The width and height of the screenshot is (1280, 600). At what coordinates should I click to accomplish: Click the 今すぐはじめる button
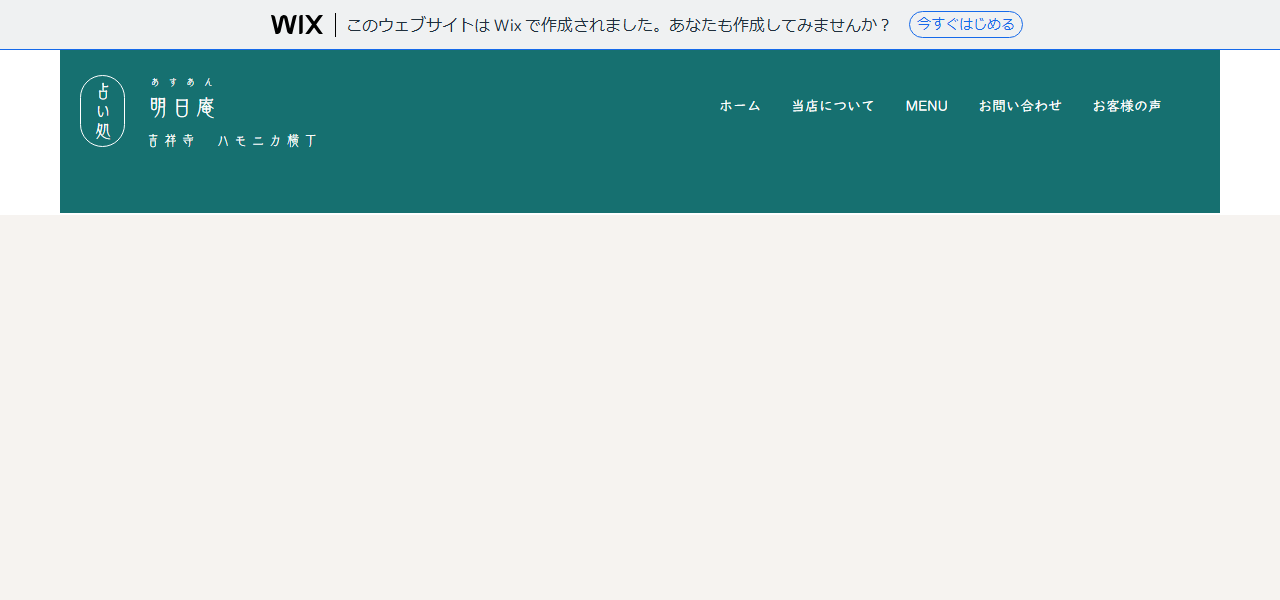(x=965, y=25)
